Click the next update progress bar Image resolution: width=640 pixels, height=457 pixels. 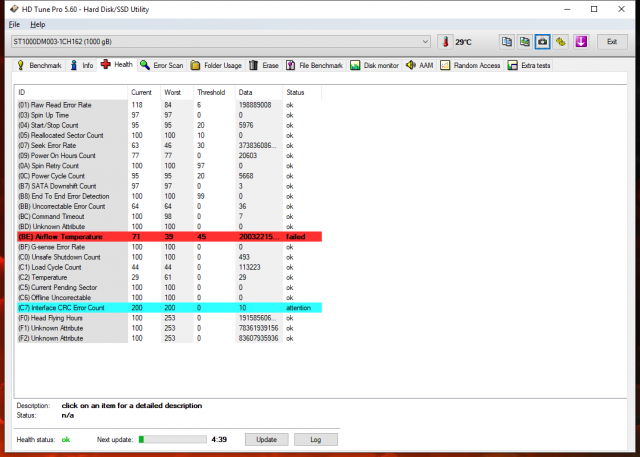point(172,439)
